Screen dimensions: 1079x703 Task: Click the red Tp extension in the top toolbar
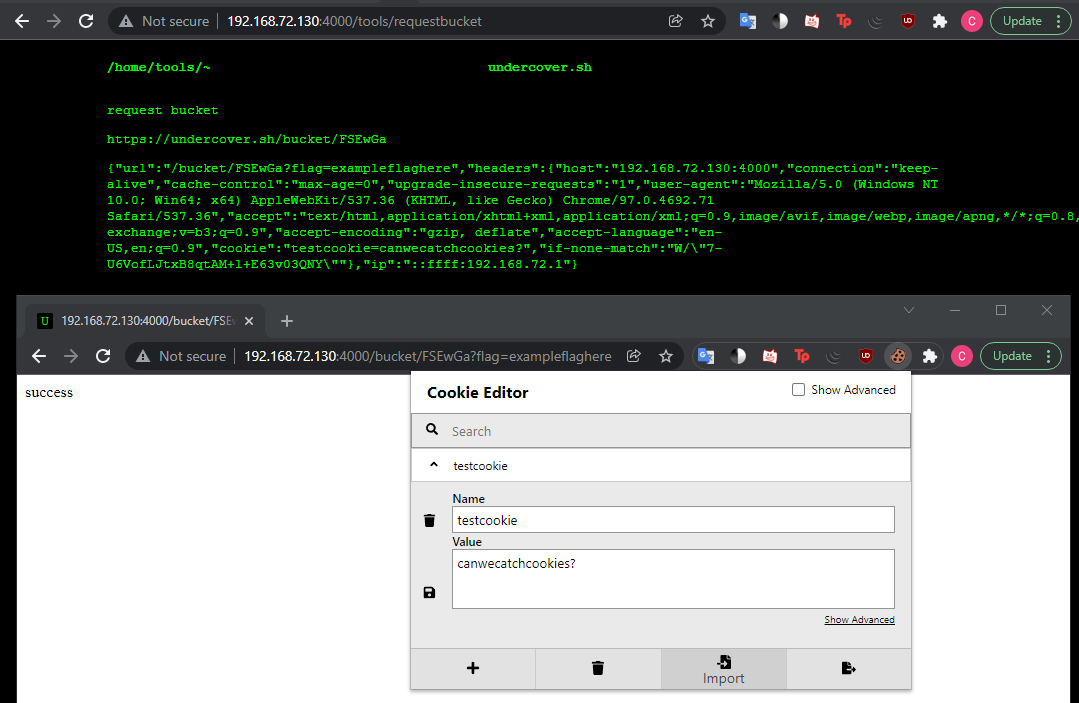click(844, 21)
